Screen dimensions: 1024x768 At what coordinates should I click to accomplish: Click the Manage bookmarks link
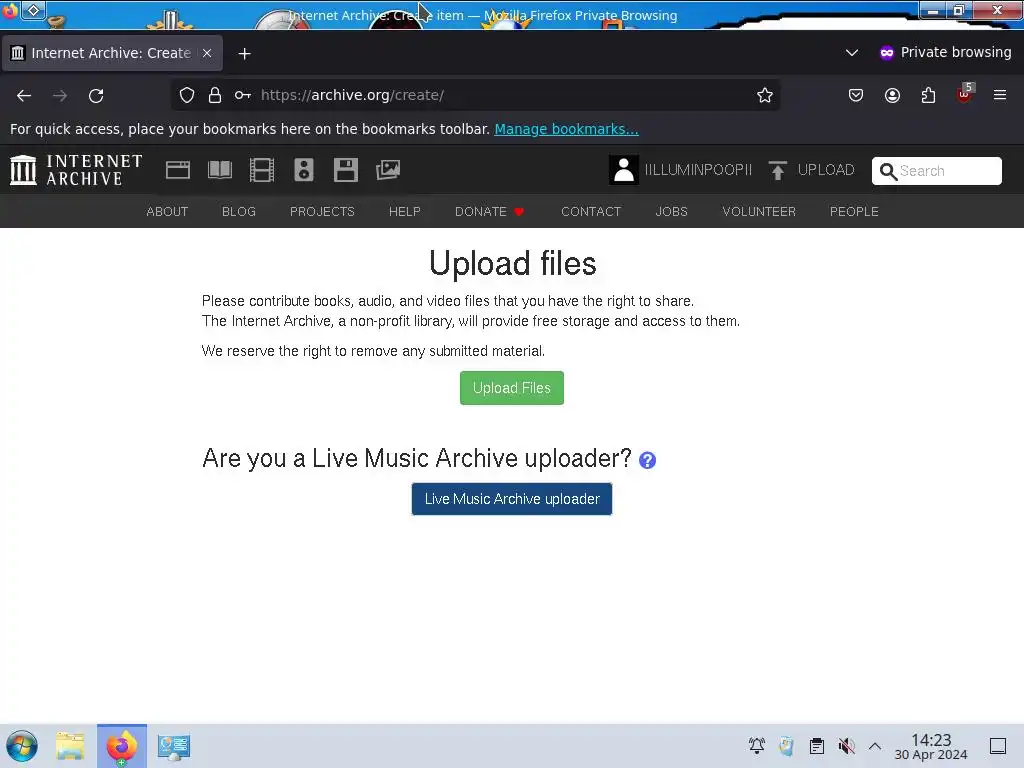pyautogui.click(x=566, y=129)
